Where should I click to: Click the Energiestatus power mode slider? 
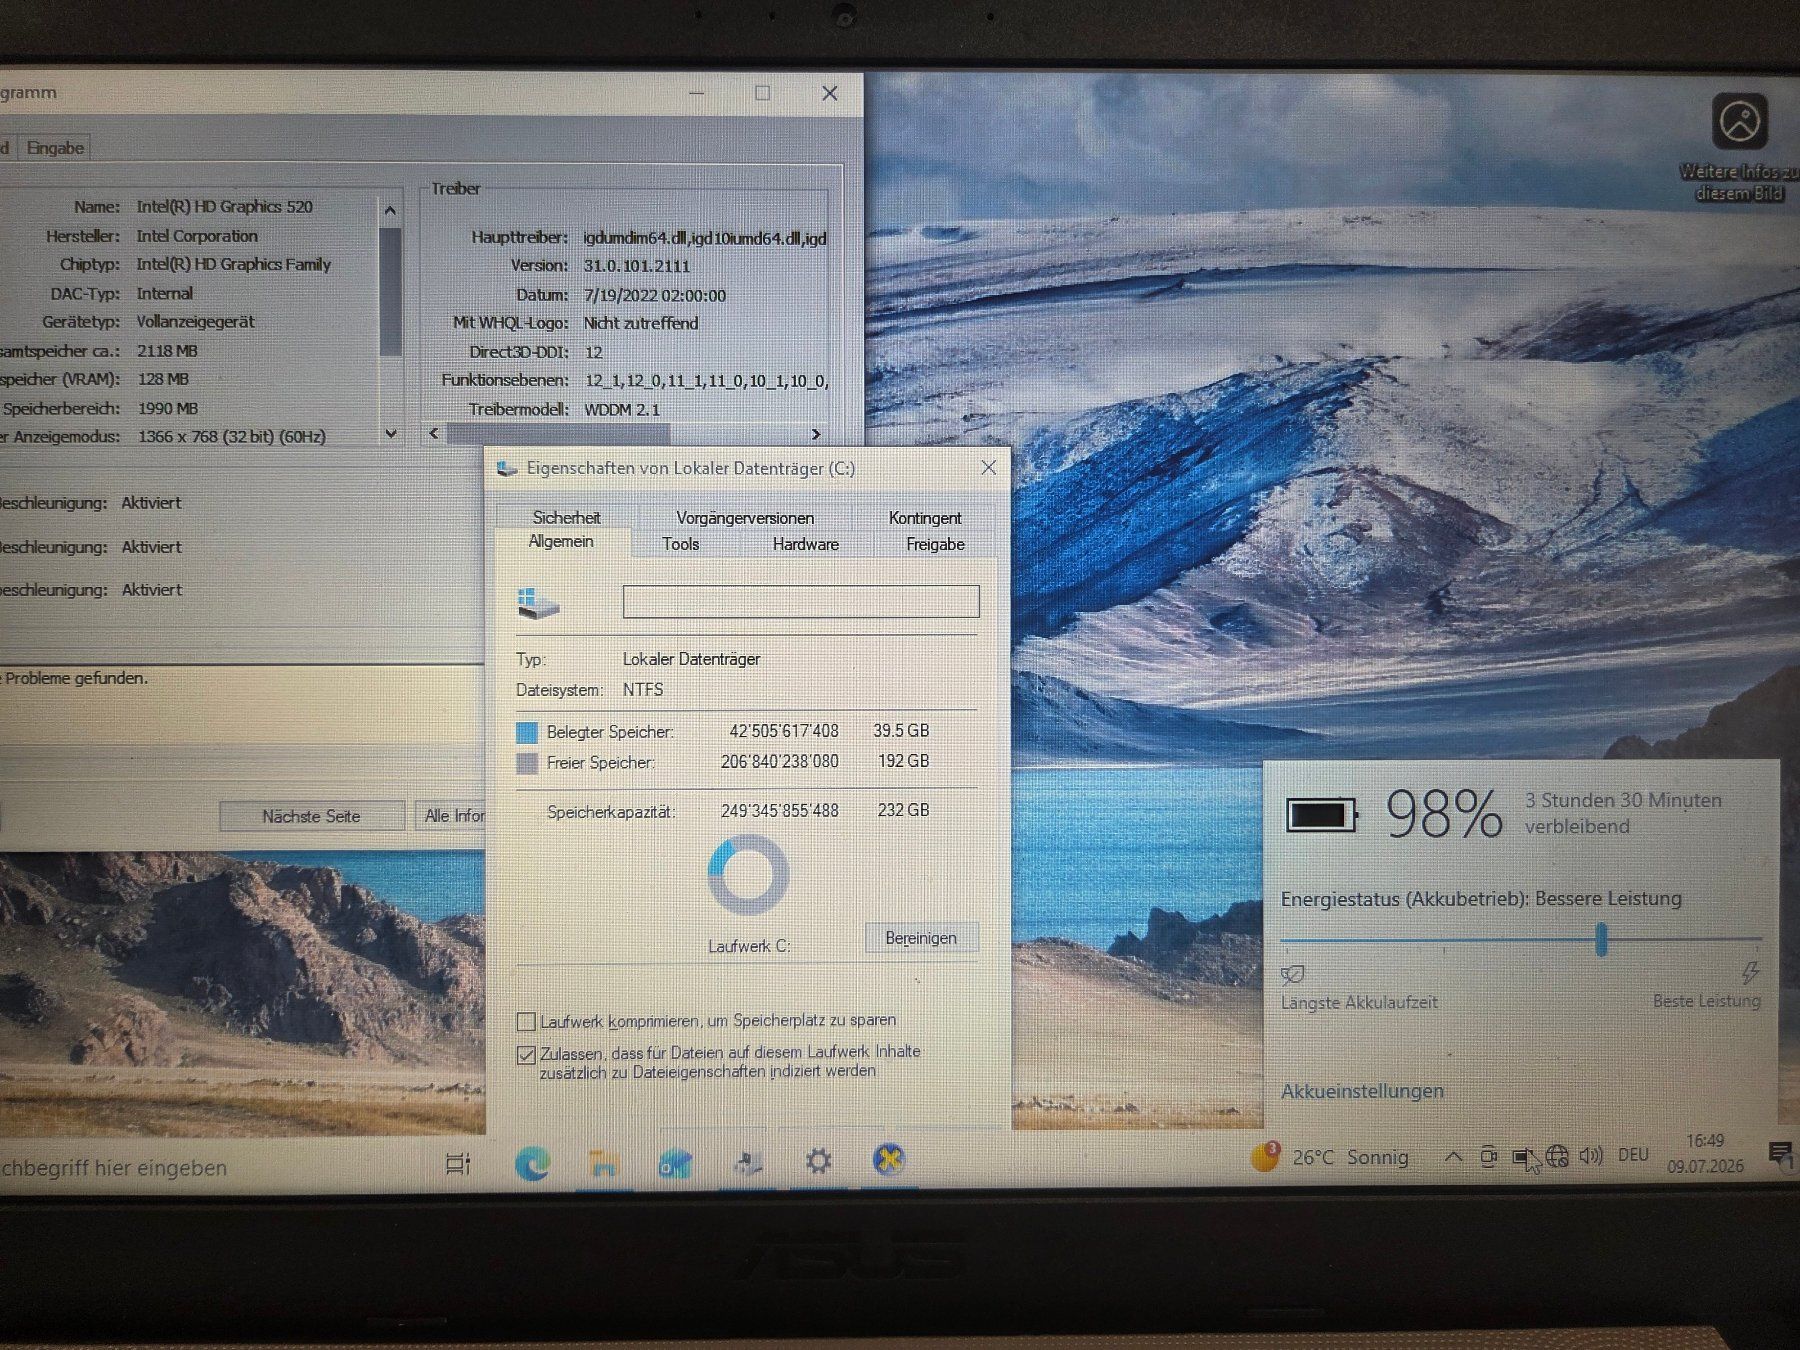(1521, 940)
